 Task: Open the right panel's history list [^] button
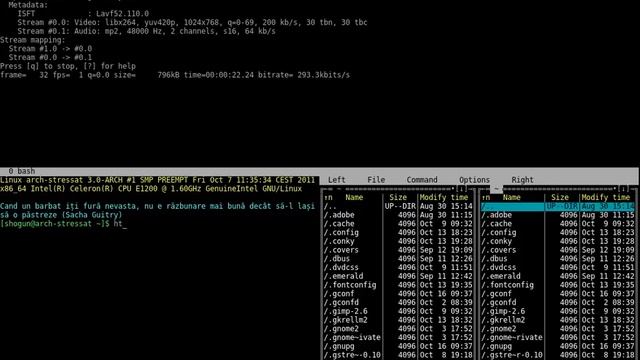pos(623,189)
